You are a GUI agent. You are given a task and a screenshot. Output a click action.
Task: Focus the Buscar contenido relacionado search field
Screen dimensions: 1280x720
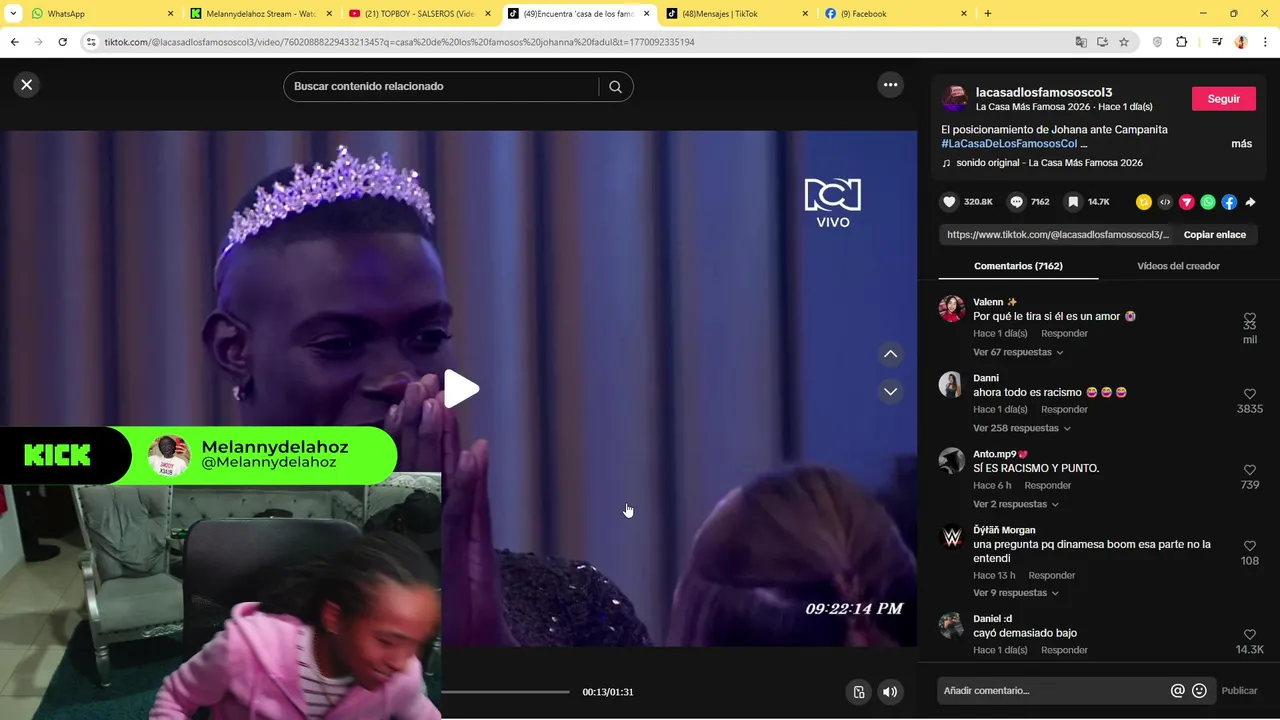[445, 87]
